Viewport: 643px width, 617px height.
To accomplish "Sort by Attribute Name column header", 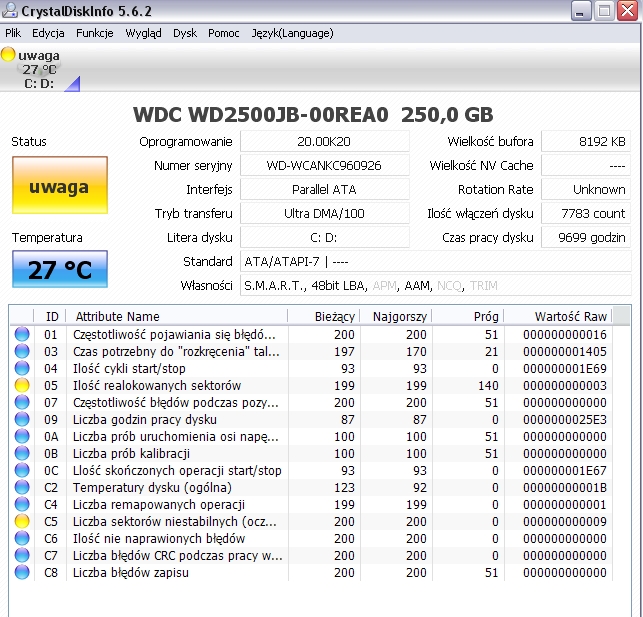I will 177,316.
